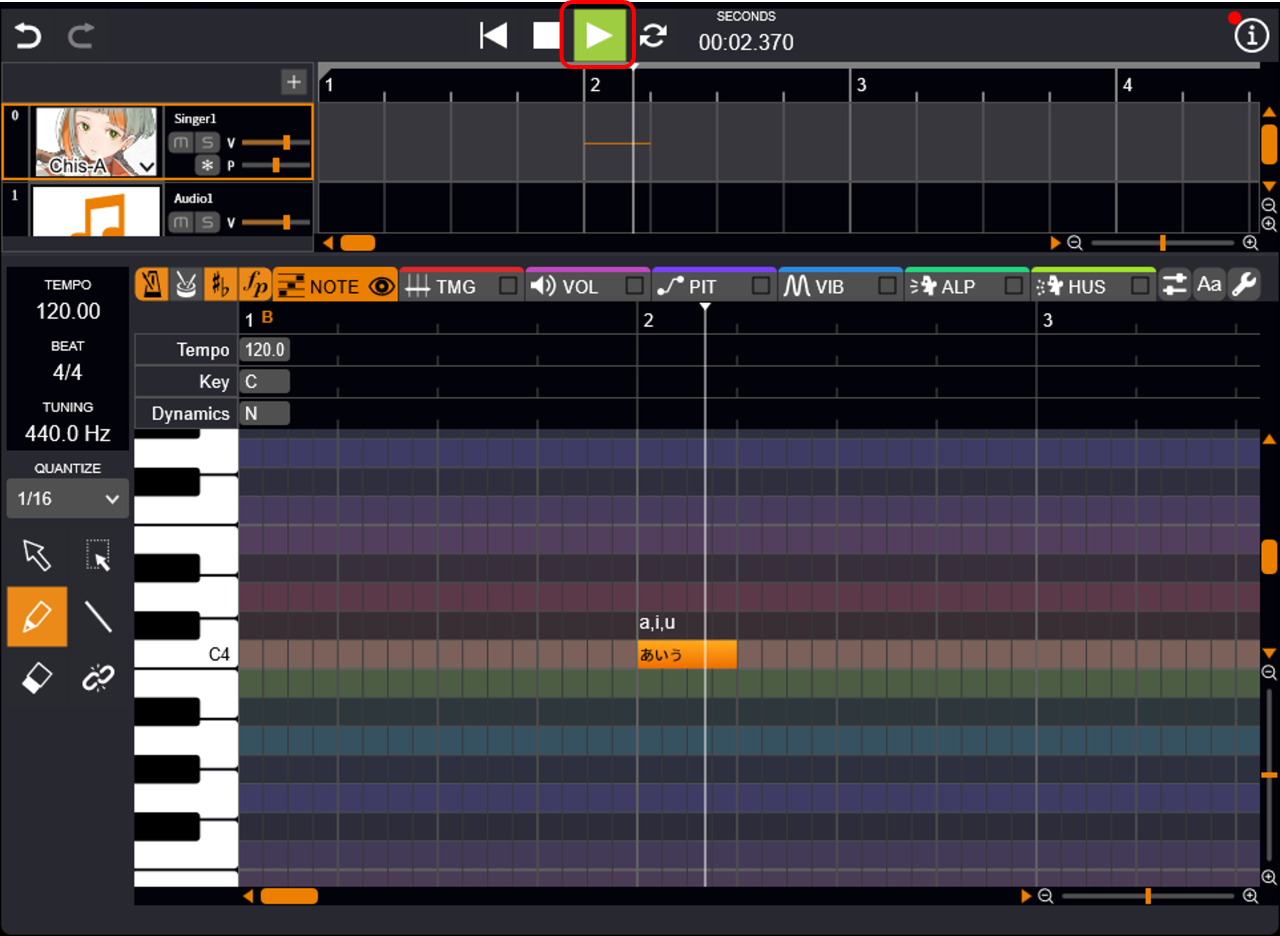The image size is (1280, 936).
Task: Click the green Play button
Action: (599, 36)
